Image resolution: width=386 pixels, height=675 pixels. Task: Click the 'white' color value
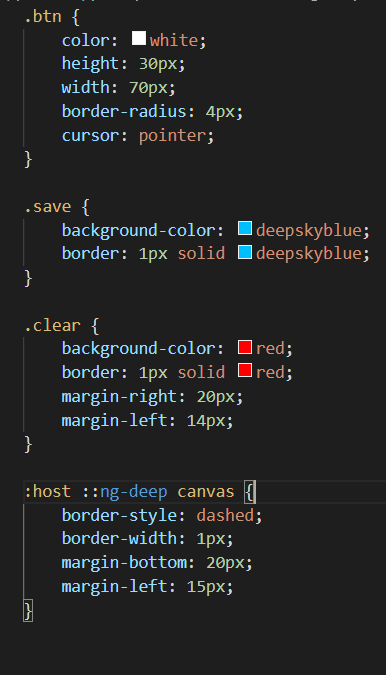coord(173,40)
